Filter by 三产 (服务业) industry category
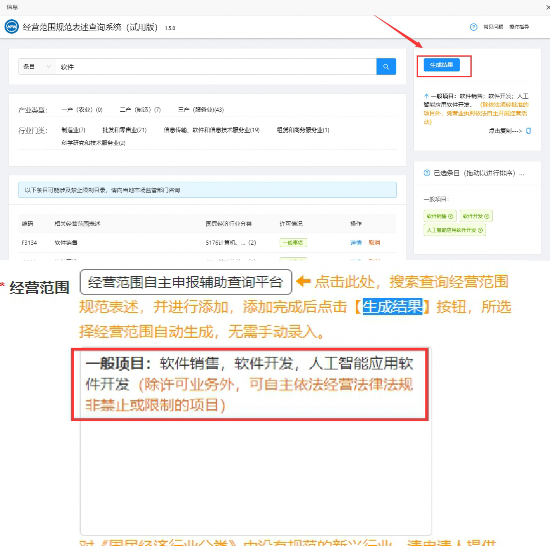The height and width of the screenshot is (546, 550). tap(201, 110)
